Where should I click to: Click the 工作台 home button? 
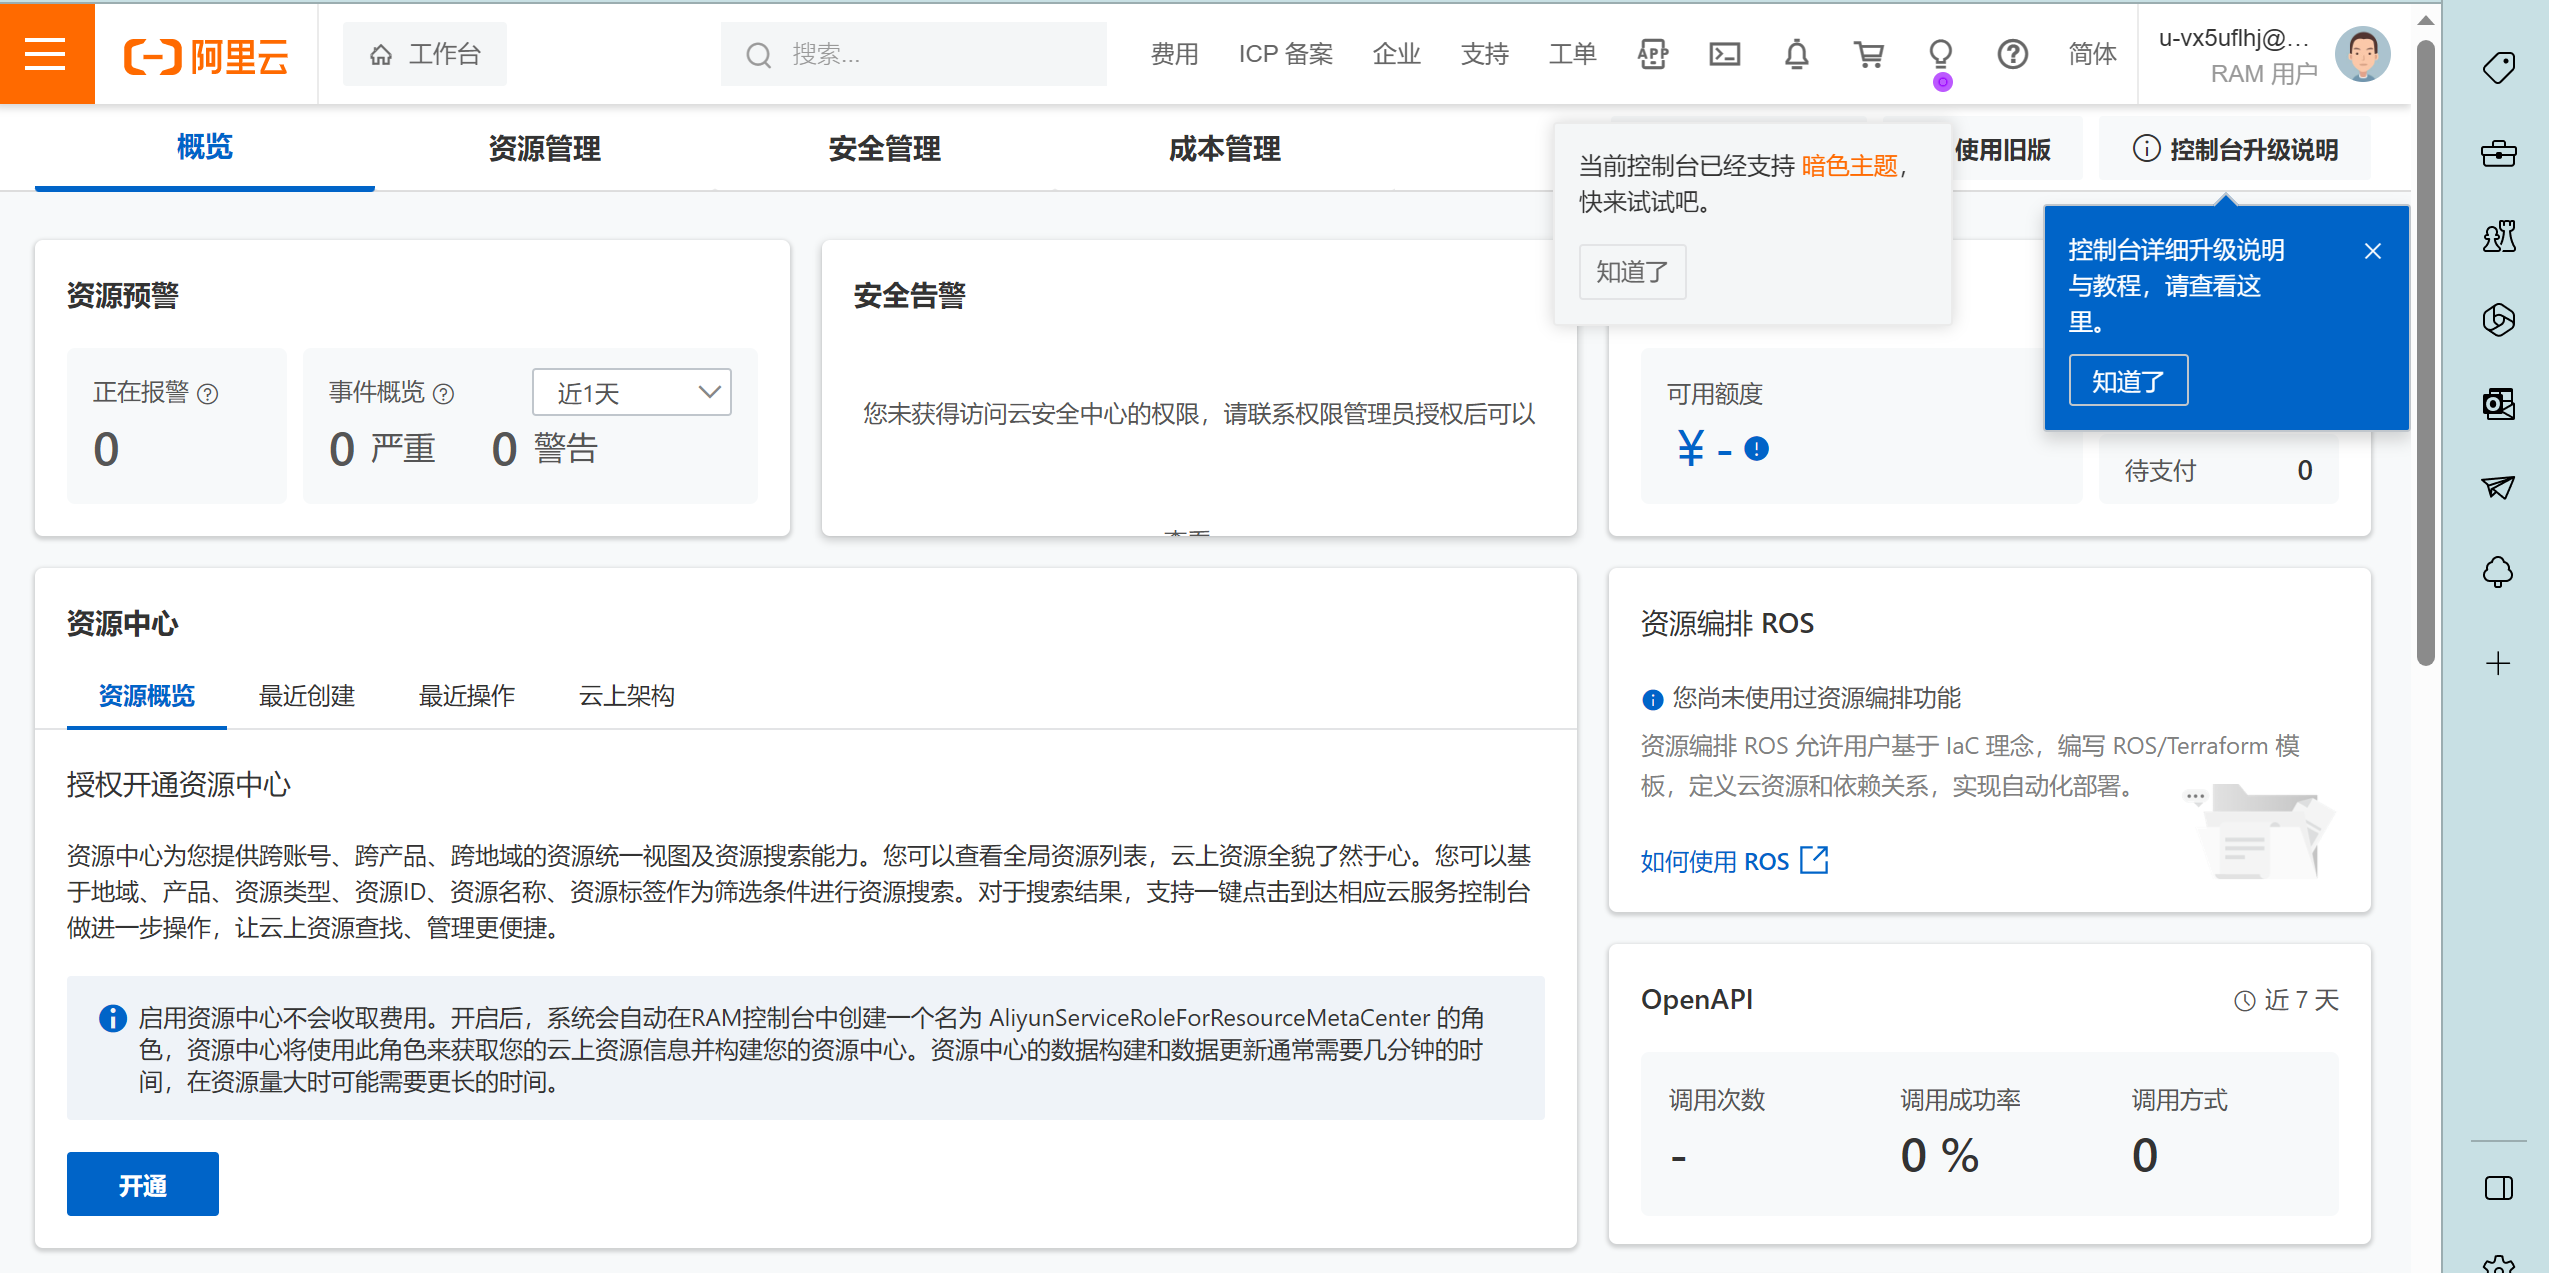tap(424, 54)
